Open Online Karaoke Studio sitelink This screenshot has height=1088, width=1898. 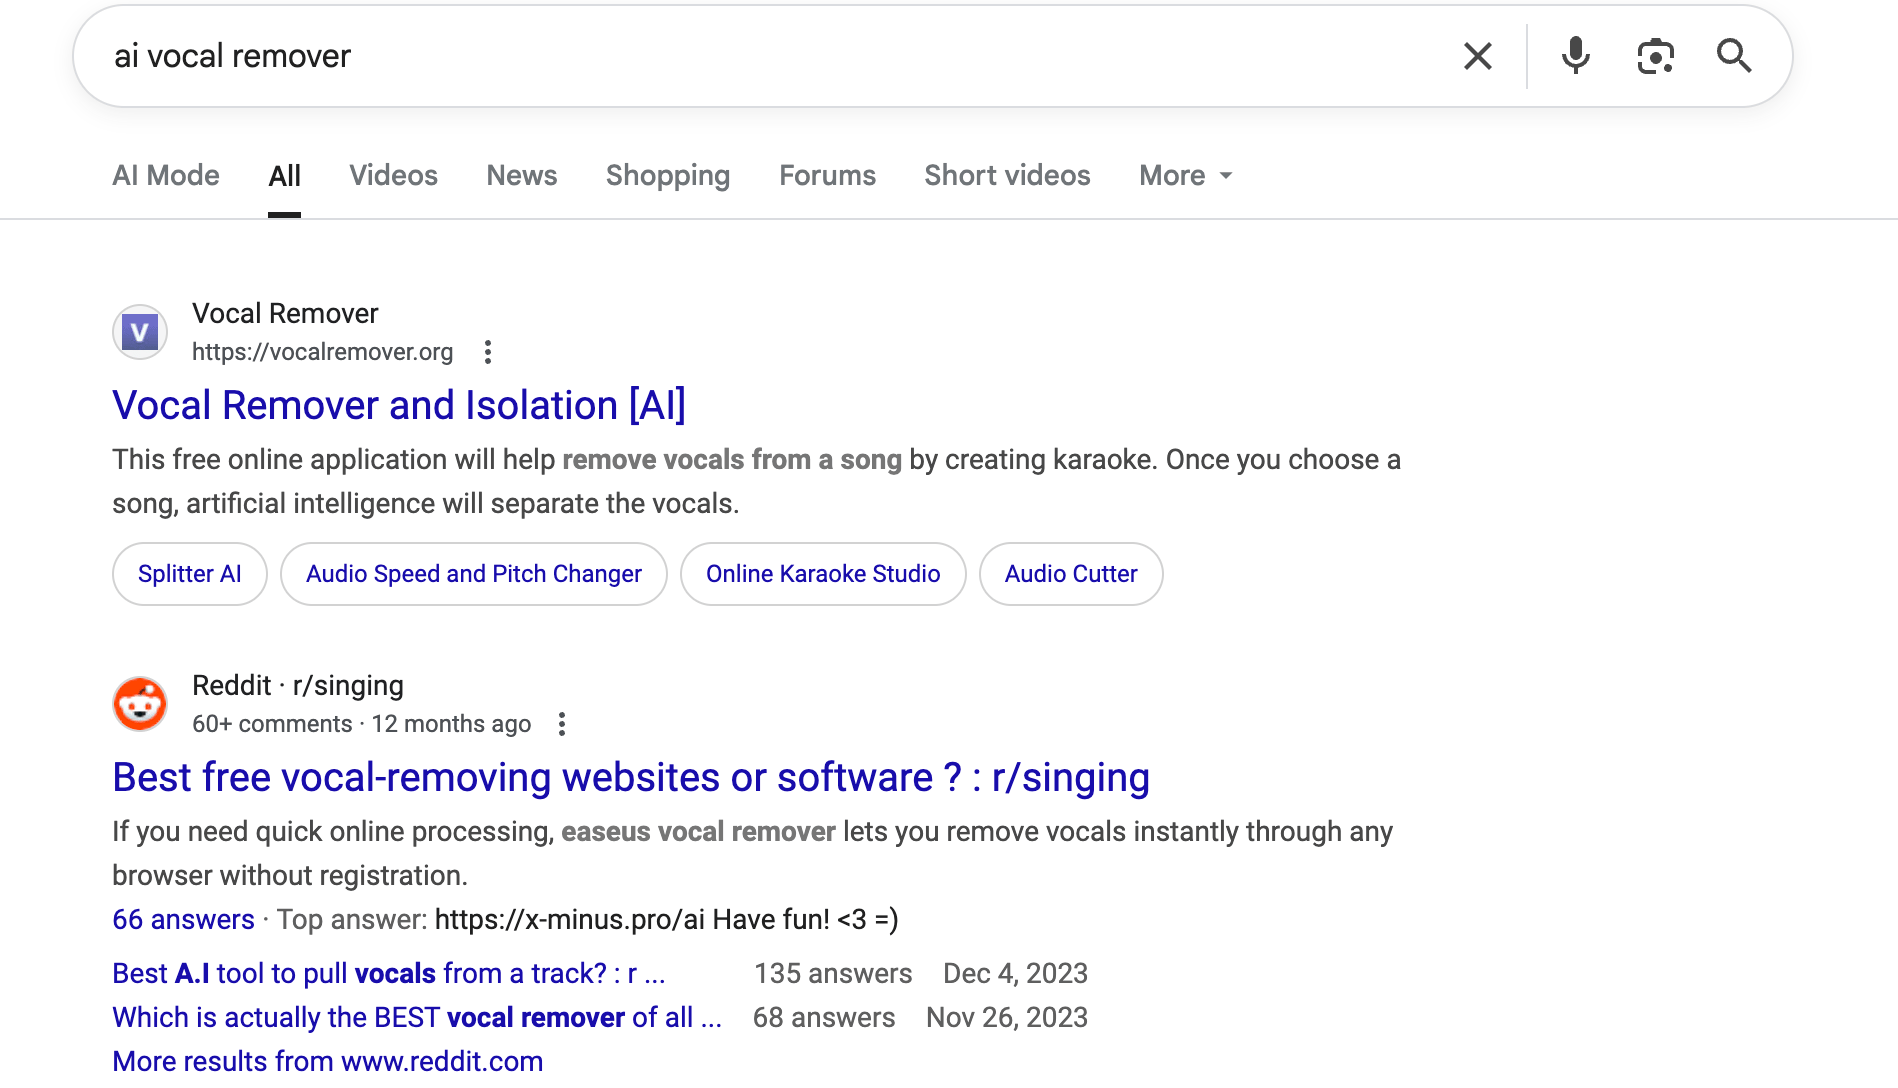823,574
